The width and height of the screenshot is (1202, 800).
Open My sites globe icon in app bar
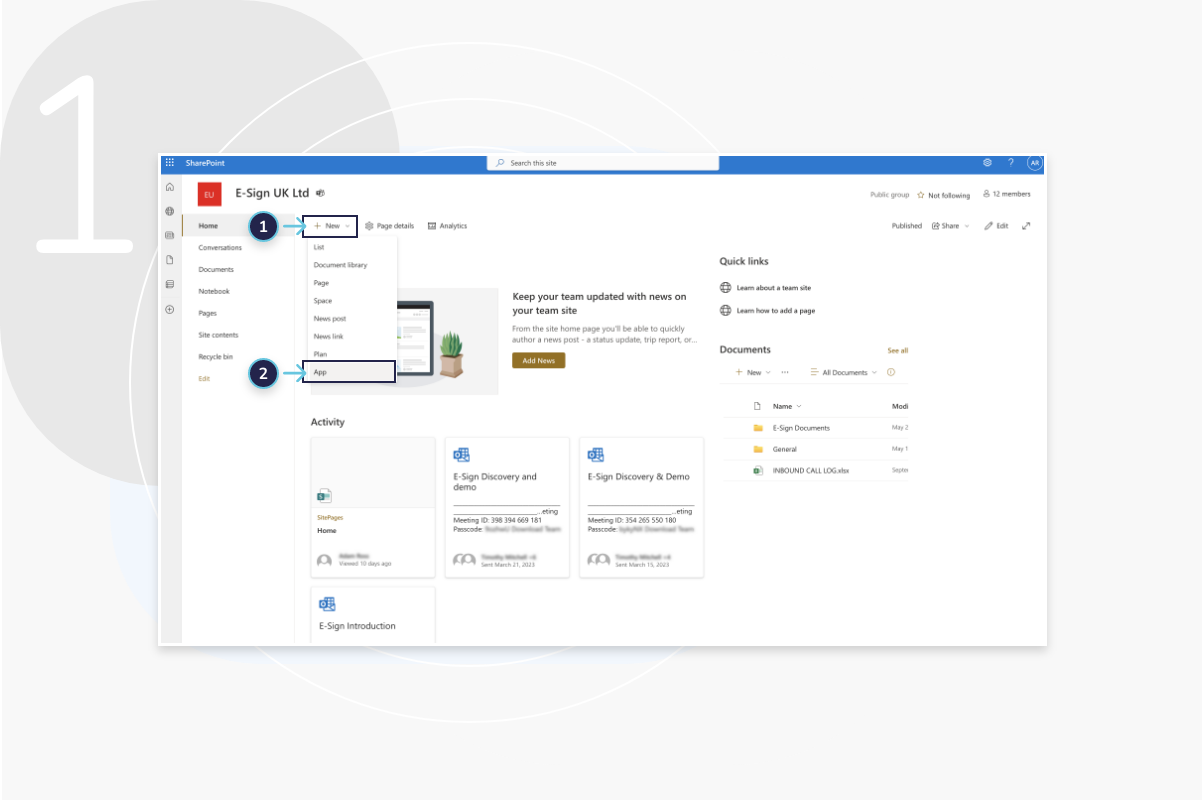[170, 211]
